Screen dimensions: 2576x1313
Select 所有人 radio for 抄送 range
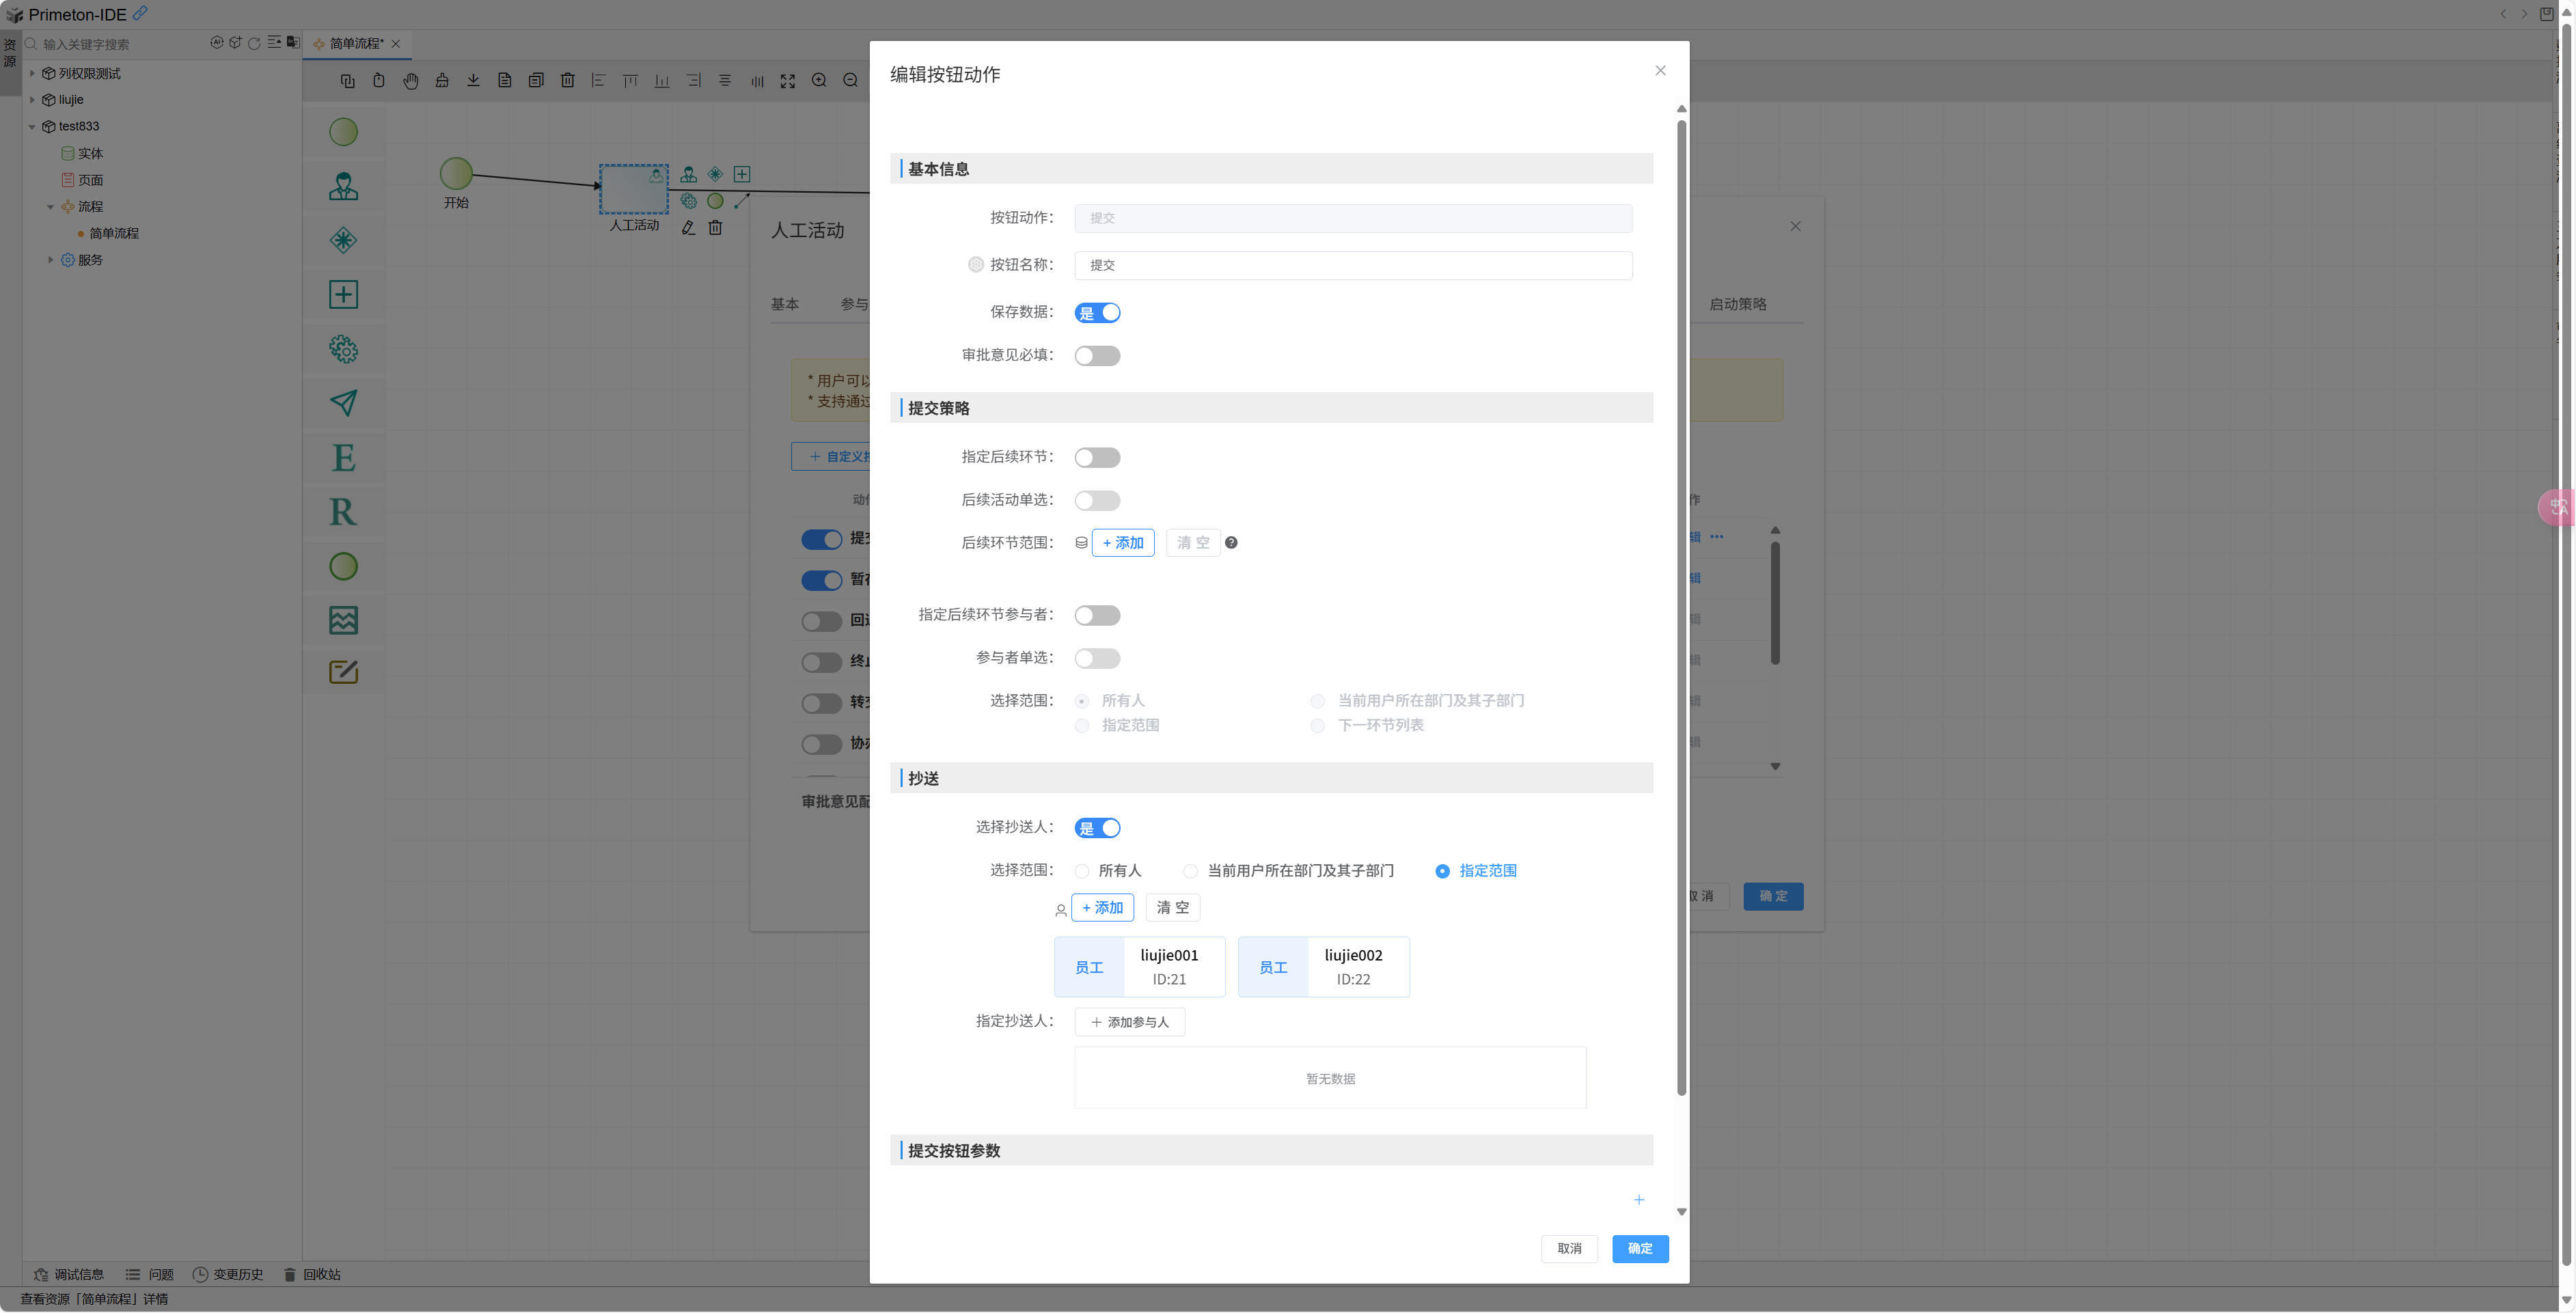[x=1082, y=871]
